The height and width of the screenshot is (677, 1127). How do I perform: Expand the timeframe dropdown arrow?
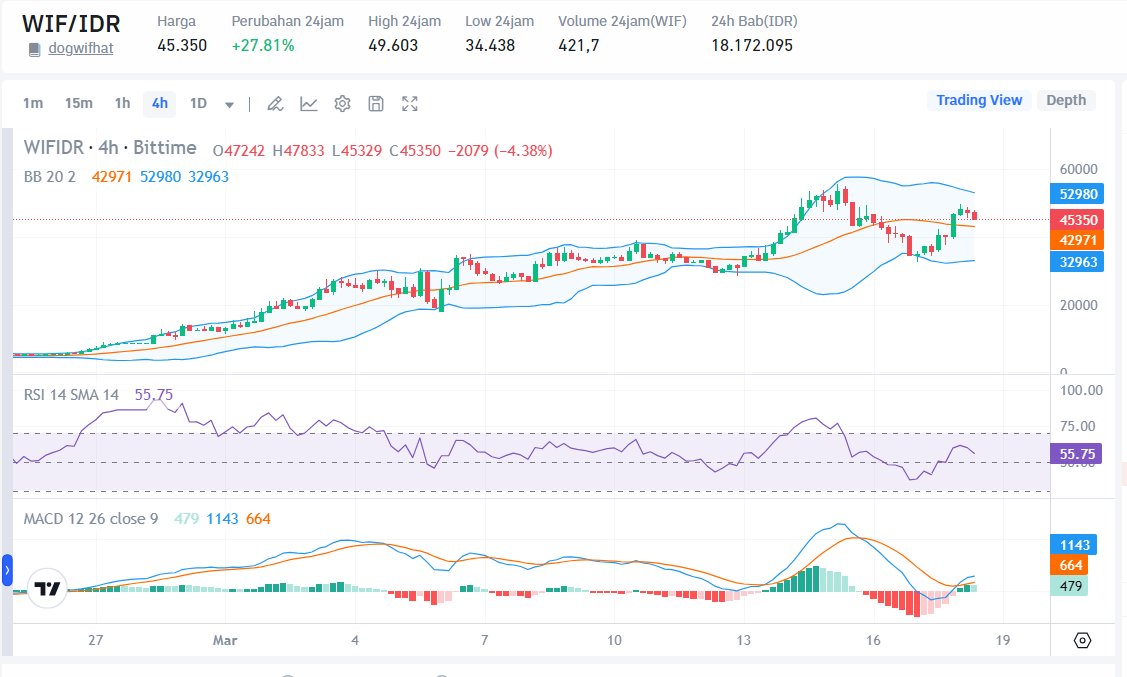(230, 104)
